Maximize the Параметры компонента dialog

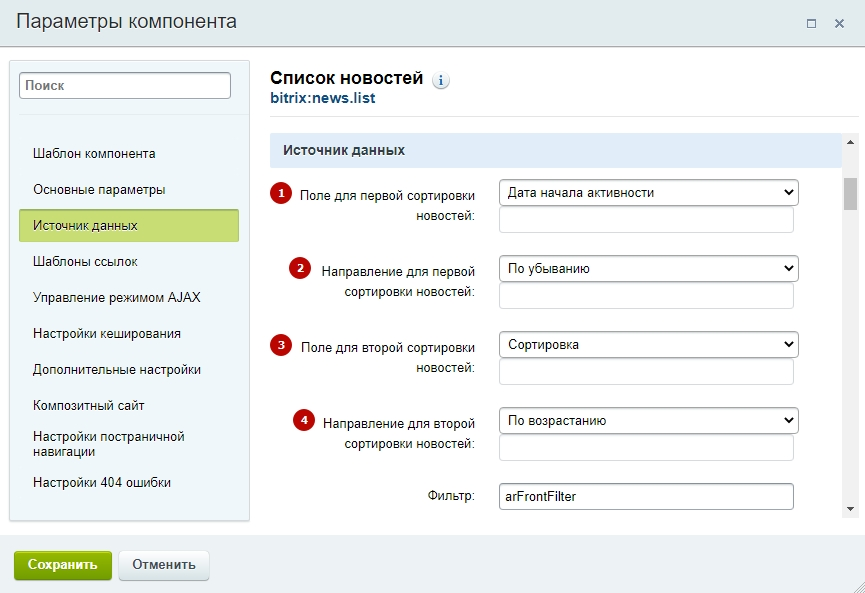(812, 23)
